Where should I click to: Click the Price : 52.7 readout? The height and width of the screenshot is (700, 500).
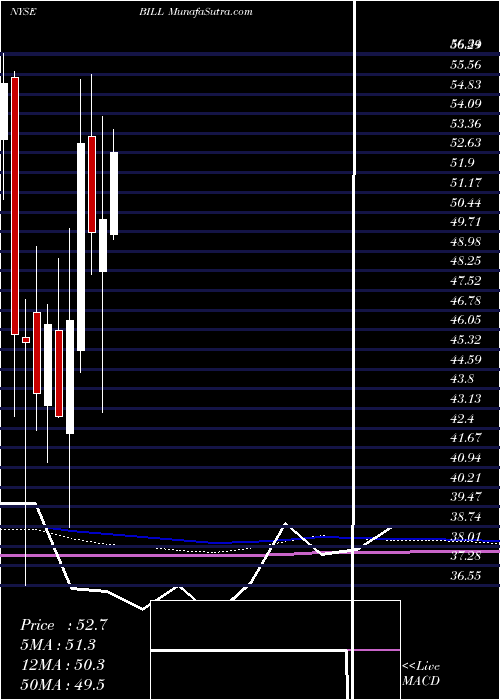point(64,625)
